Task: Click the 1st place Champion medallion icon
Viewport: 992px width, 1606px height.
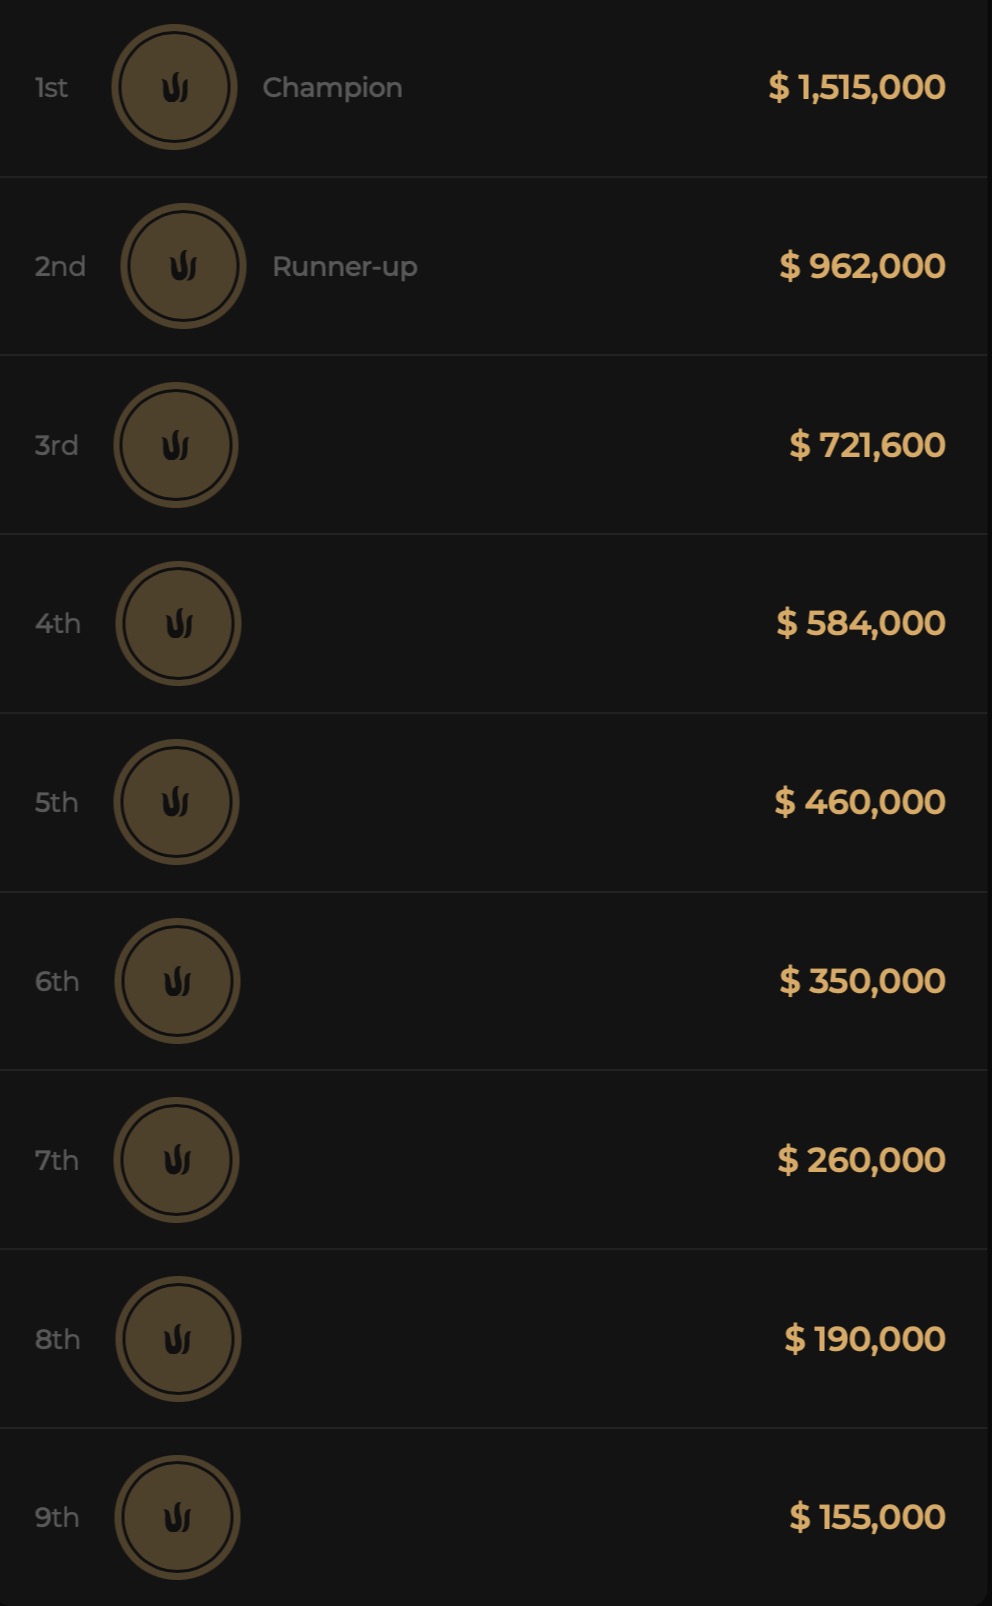Action: [174, 88]
